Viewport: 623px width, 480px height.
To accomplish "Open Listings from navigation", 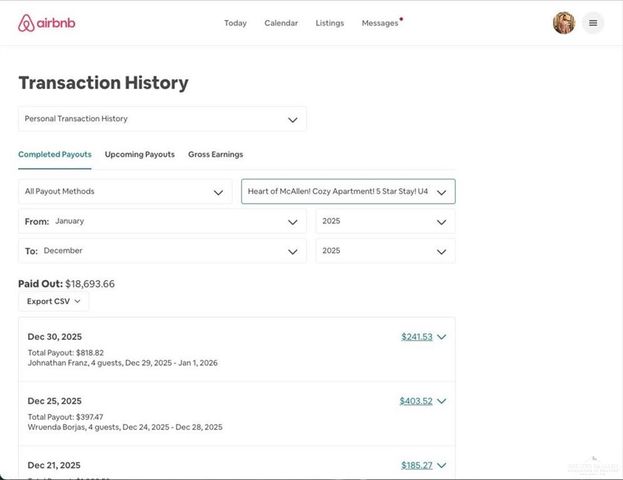I will (x=329, y=23).
